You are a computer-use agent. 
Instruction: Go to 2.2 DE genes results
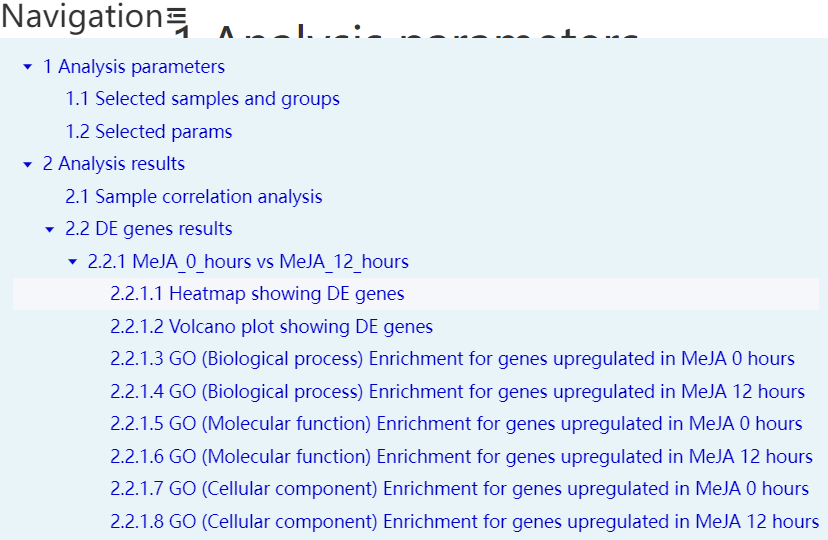click(148, 229)
